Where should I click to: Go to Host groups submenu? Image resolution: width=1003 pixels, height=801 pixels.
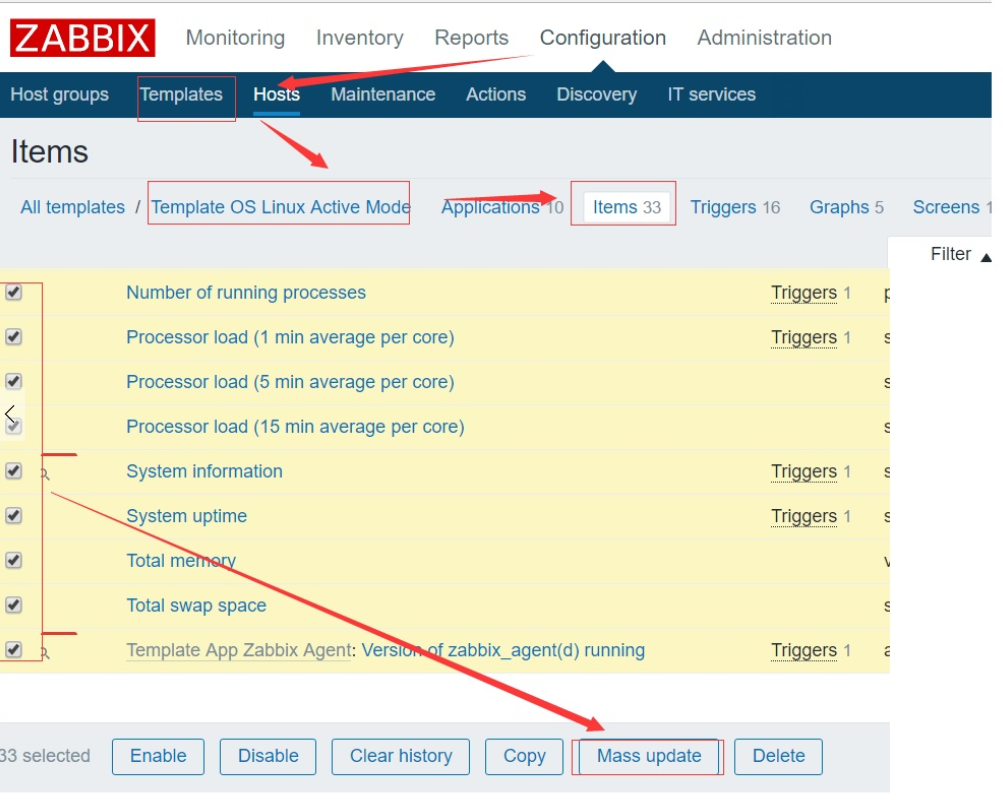(59, 95)
